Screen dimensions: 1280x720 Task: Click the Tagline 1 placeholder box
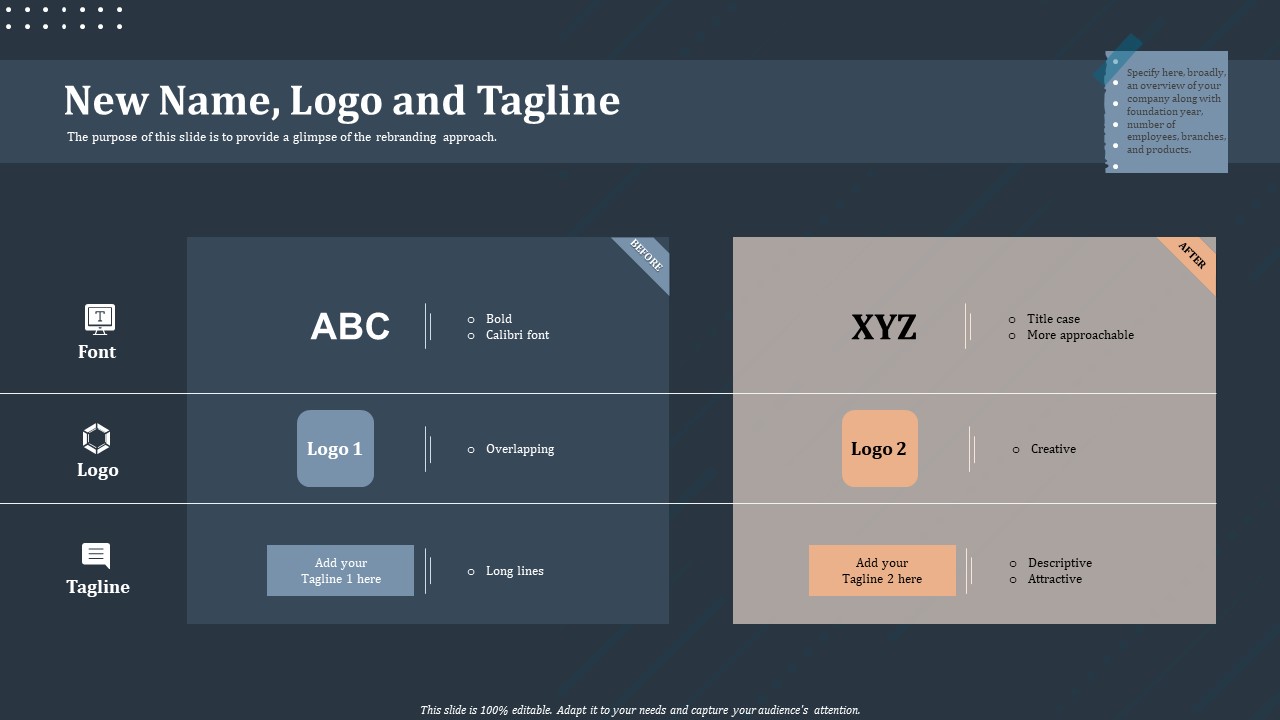pyautogui.click(x=340, y=571)
